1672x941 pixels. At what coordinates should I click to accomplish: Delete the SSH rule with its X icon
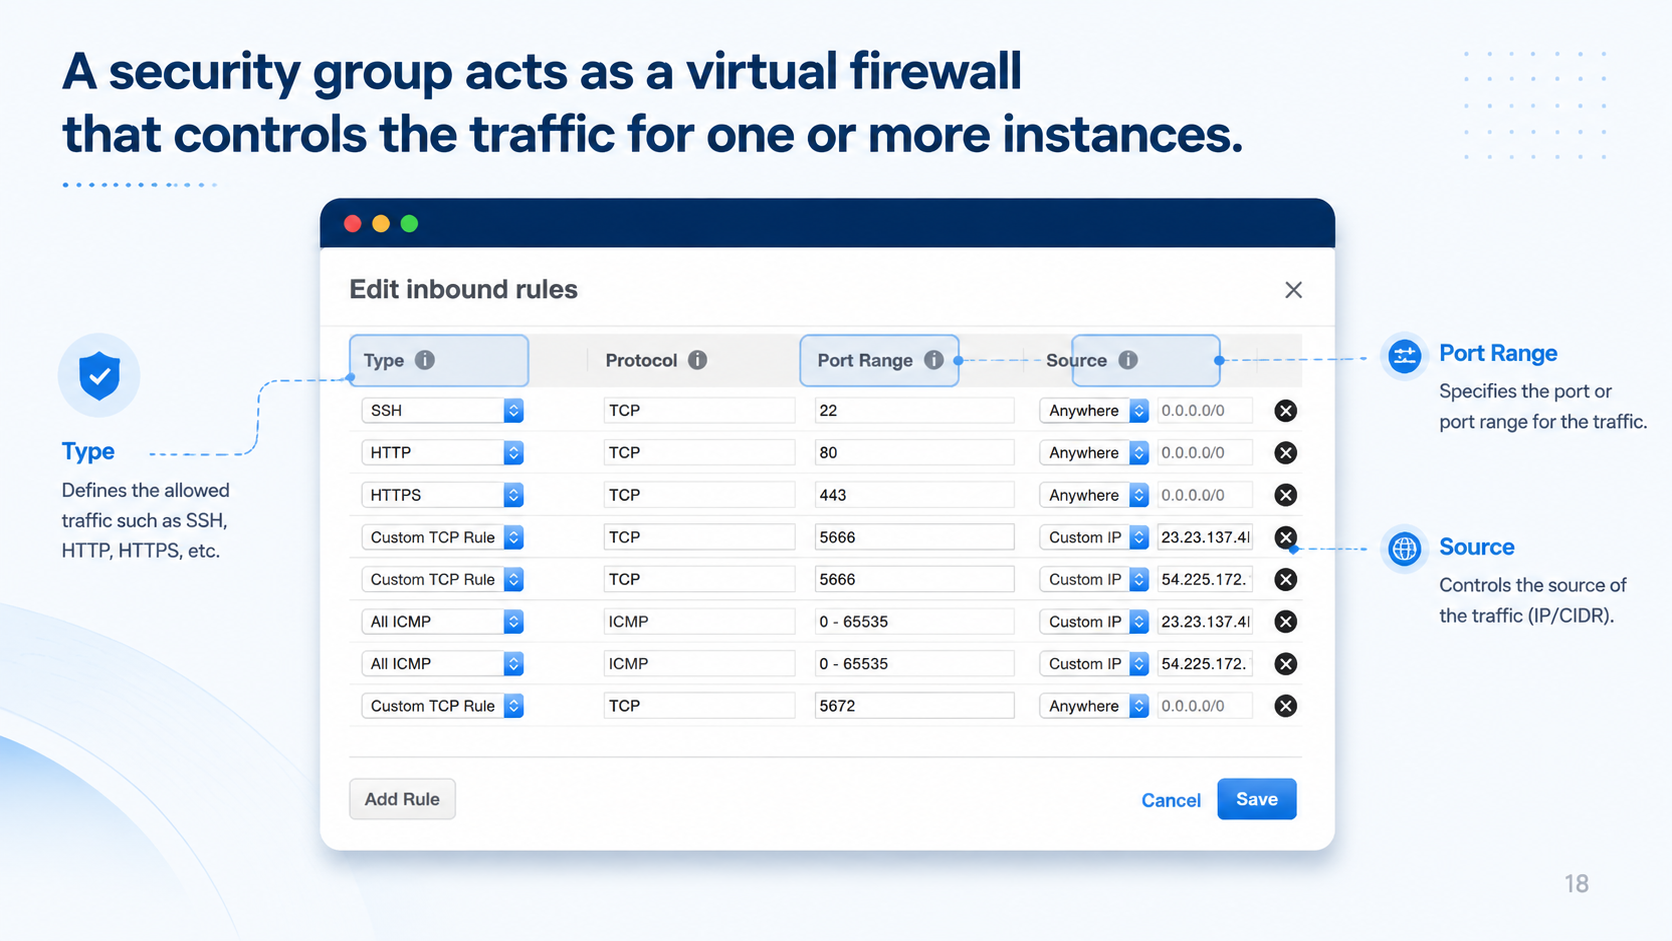point(1286,410)
